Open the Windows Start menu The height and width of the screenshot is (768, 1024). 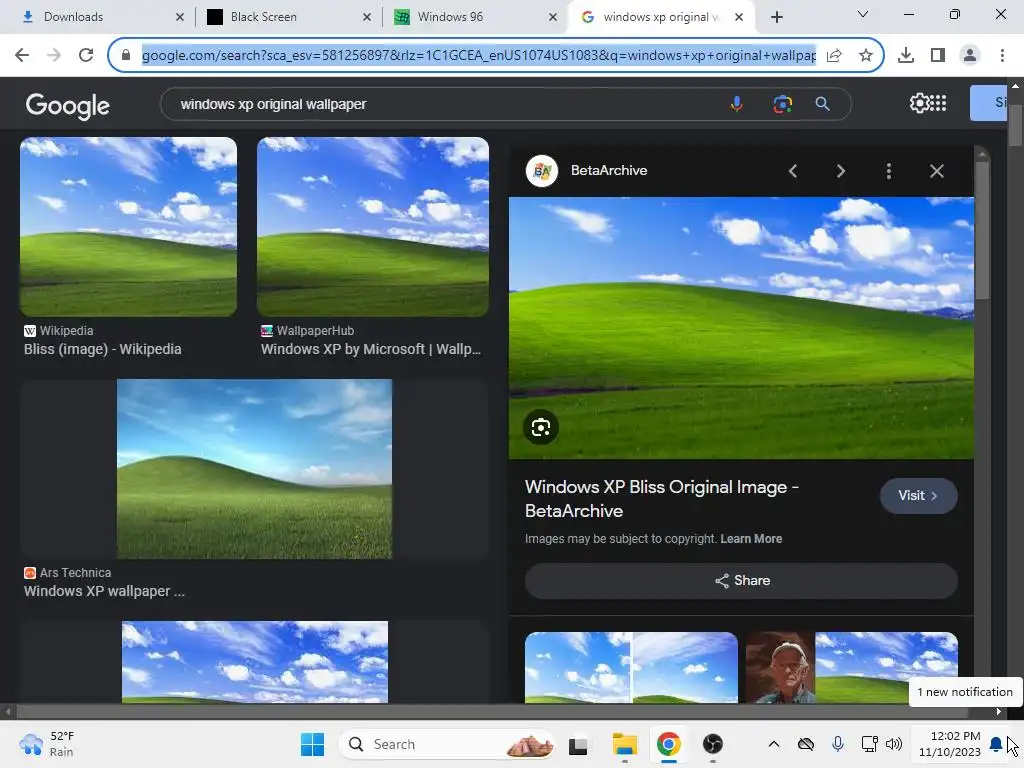tap(312, 744)
